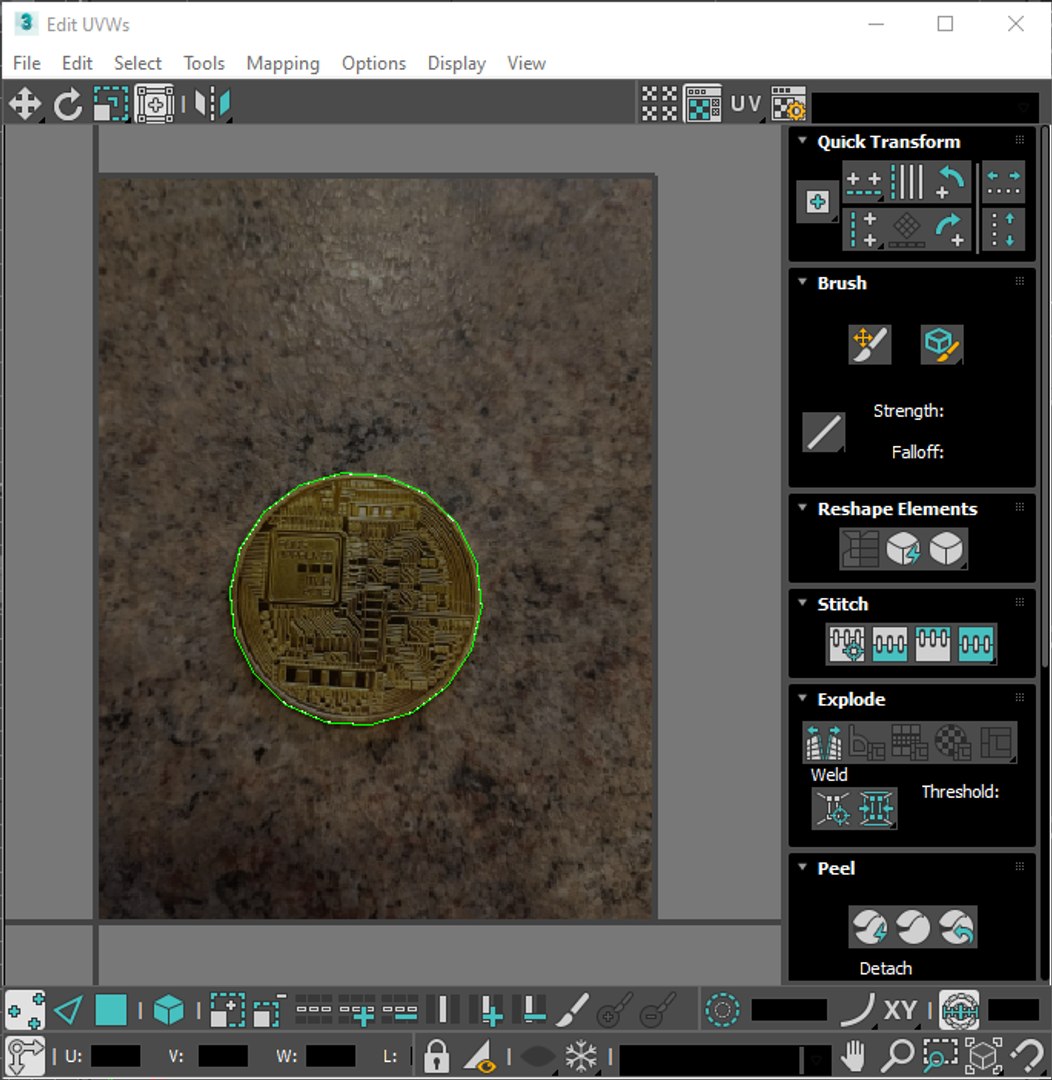Align selection vertically to pivot
The width and height of the screenshot is (1052, 1080).
point(863,229)
